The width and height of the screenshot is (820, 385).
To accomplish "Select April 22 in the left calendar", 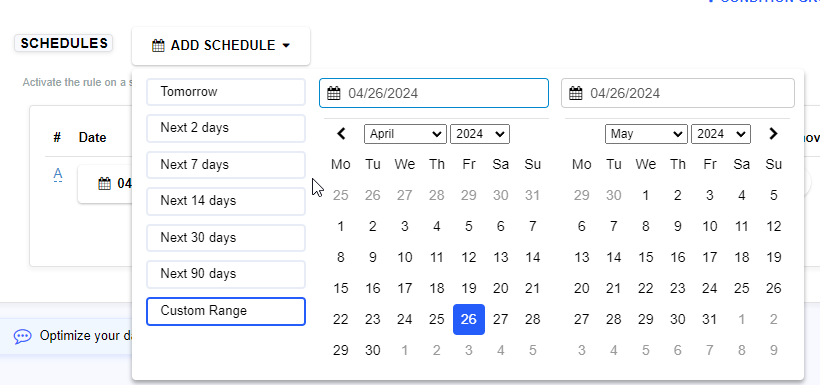I will (340, 319).
